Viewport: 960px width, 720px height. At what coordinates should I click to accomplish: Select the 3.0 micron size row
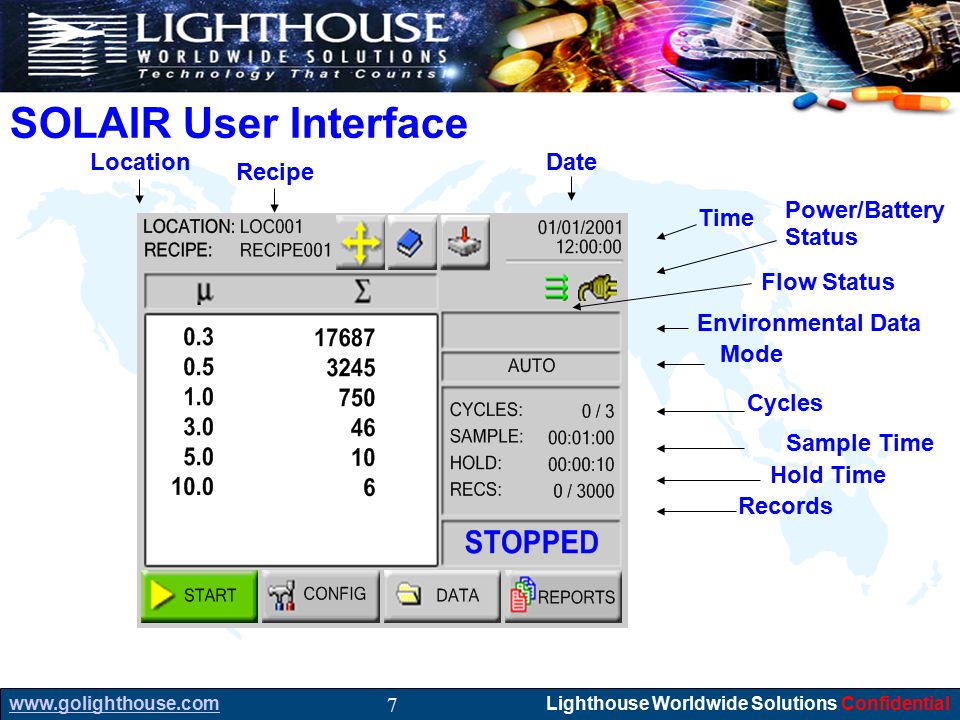291,427
